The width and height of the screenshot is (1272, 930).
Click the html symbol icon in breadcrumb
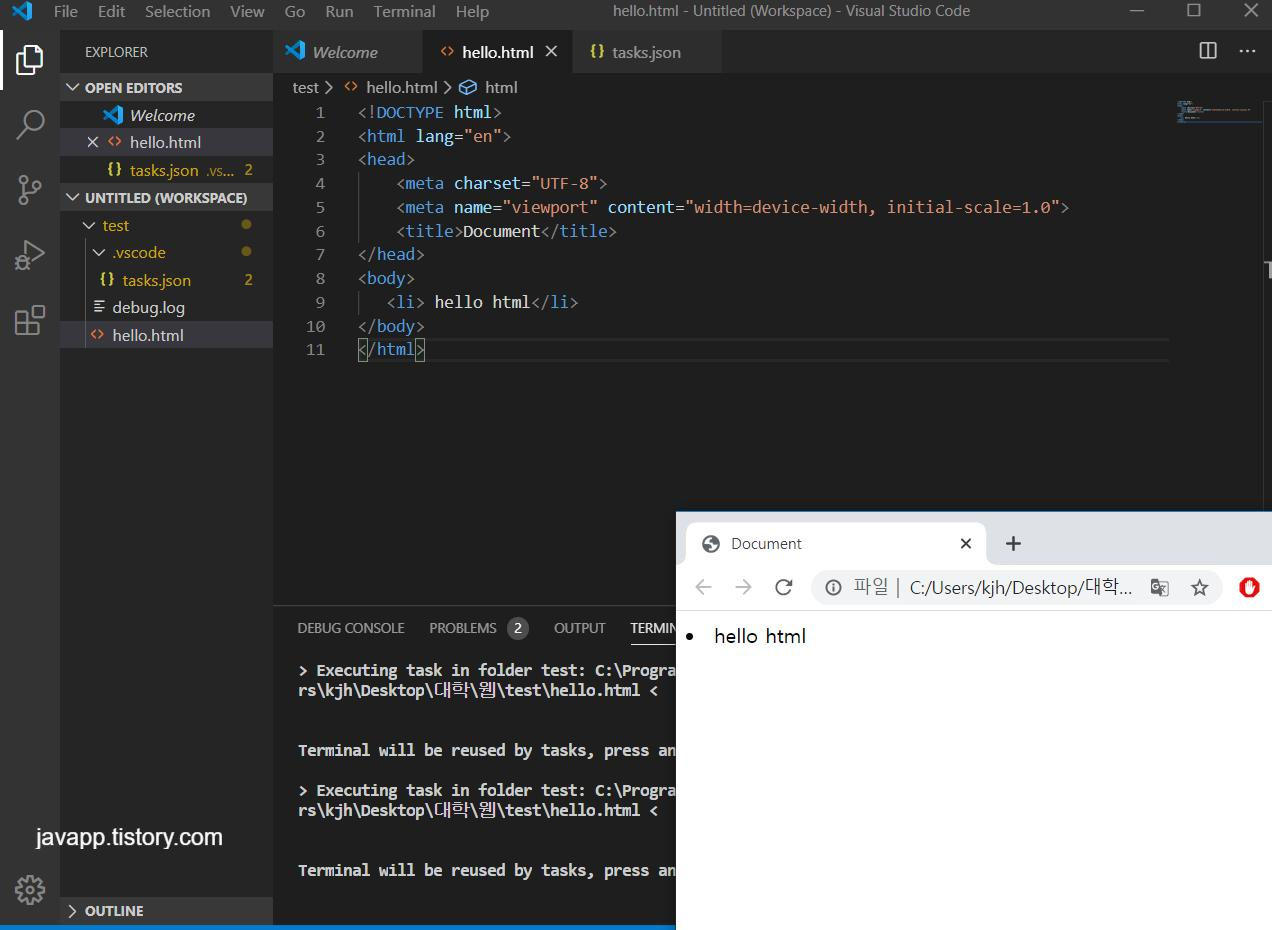(x=467, y=87)
